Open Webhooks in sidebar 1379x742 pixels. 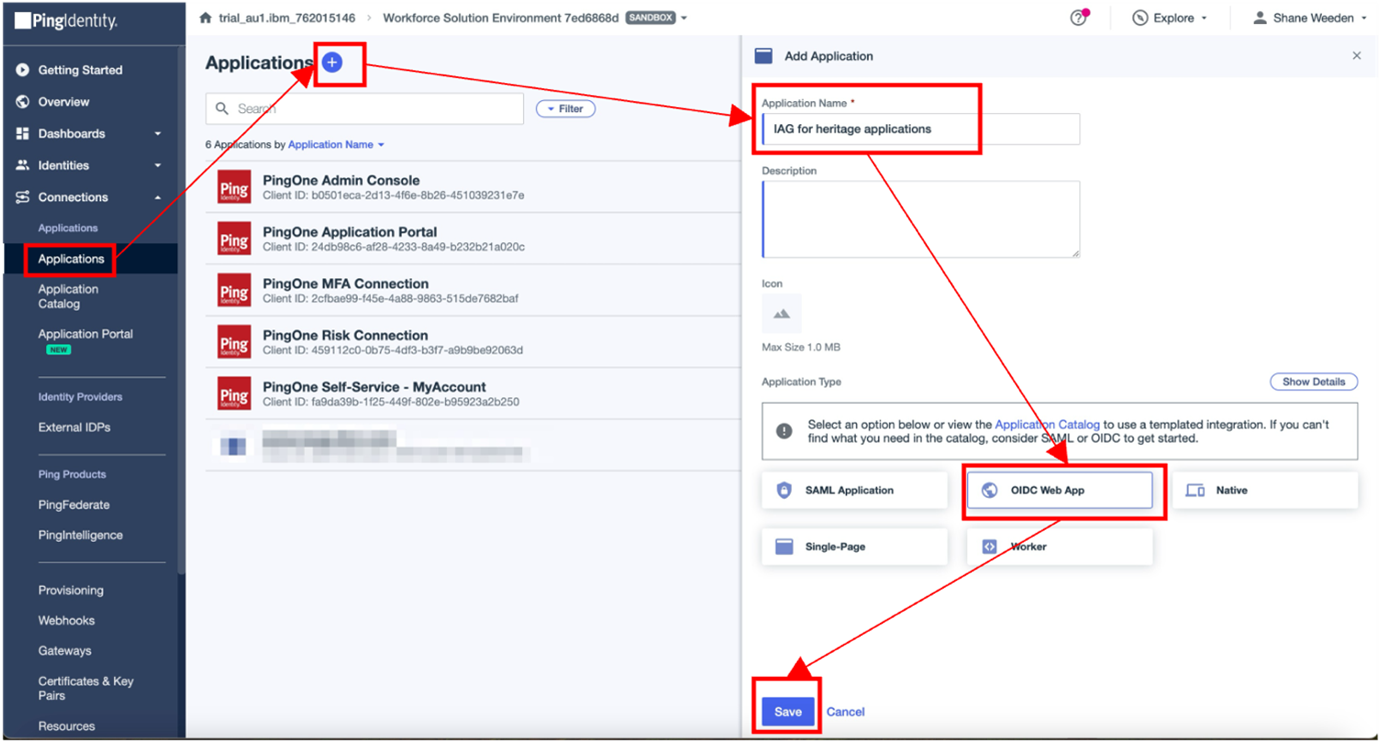pyautogui.click(x=66, y=620)
